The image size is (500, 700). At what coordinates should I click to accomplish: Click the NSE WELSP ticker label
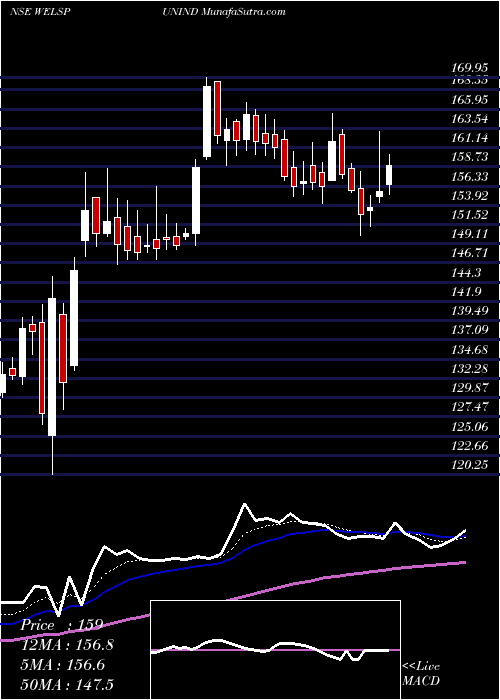coord(40,11)
